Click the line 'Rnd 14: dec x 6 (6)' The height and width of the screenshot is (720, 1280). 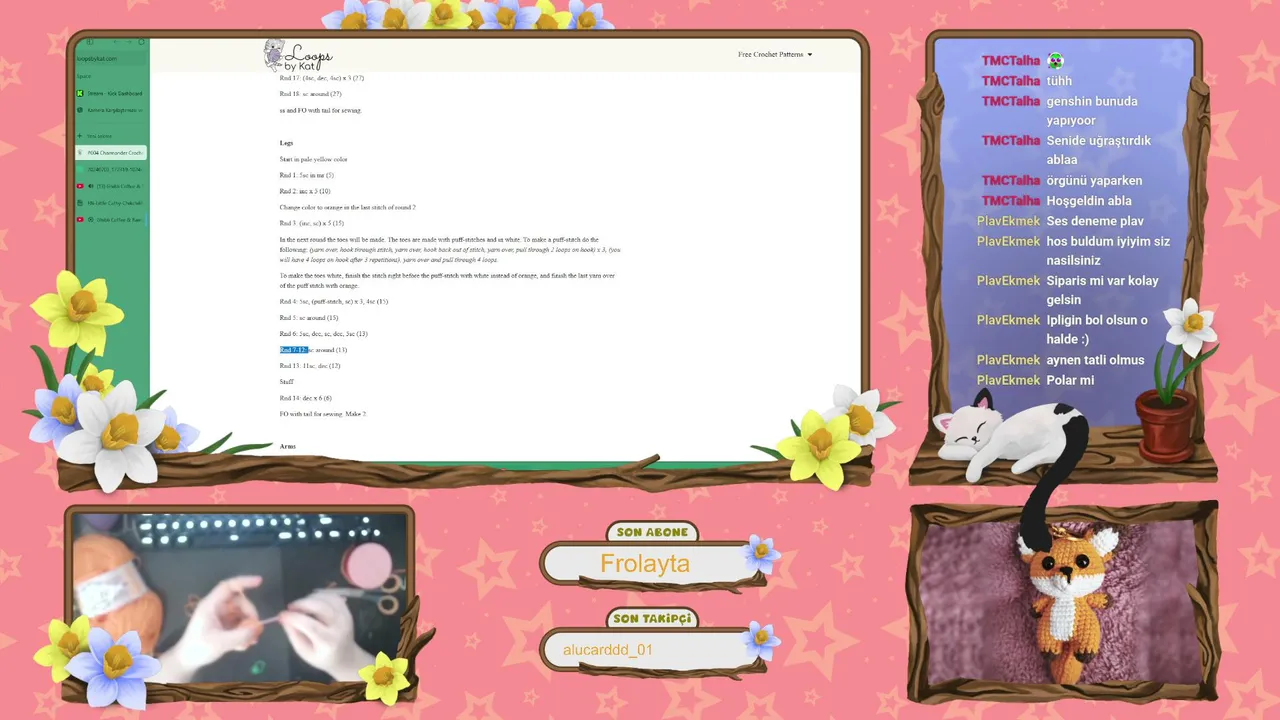pos(306,398)
